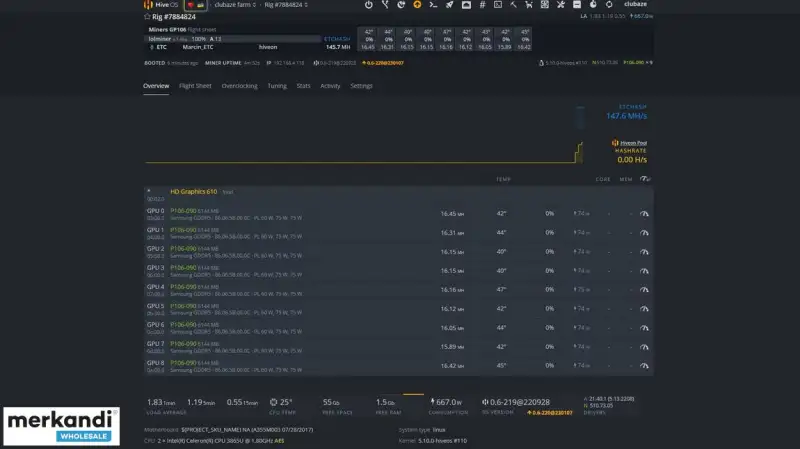
Task: Click the gauge icon in the table header
Action: click(645, 179)
